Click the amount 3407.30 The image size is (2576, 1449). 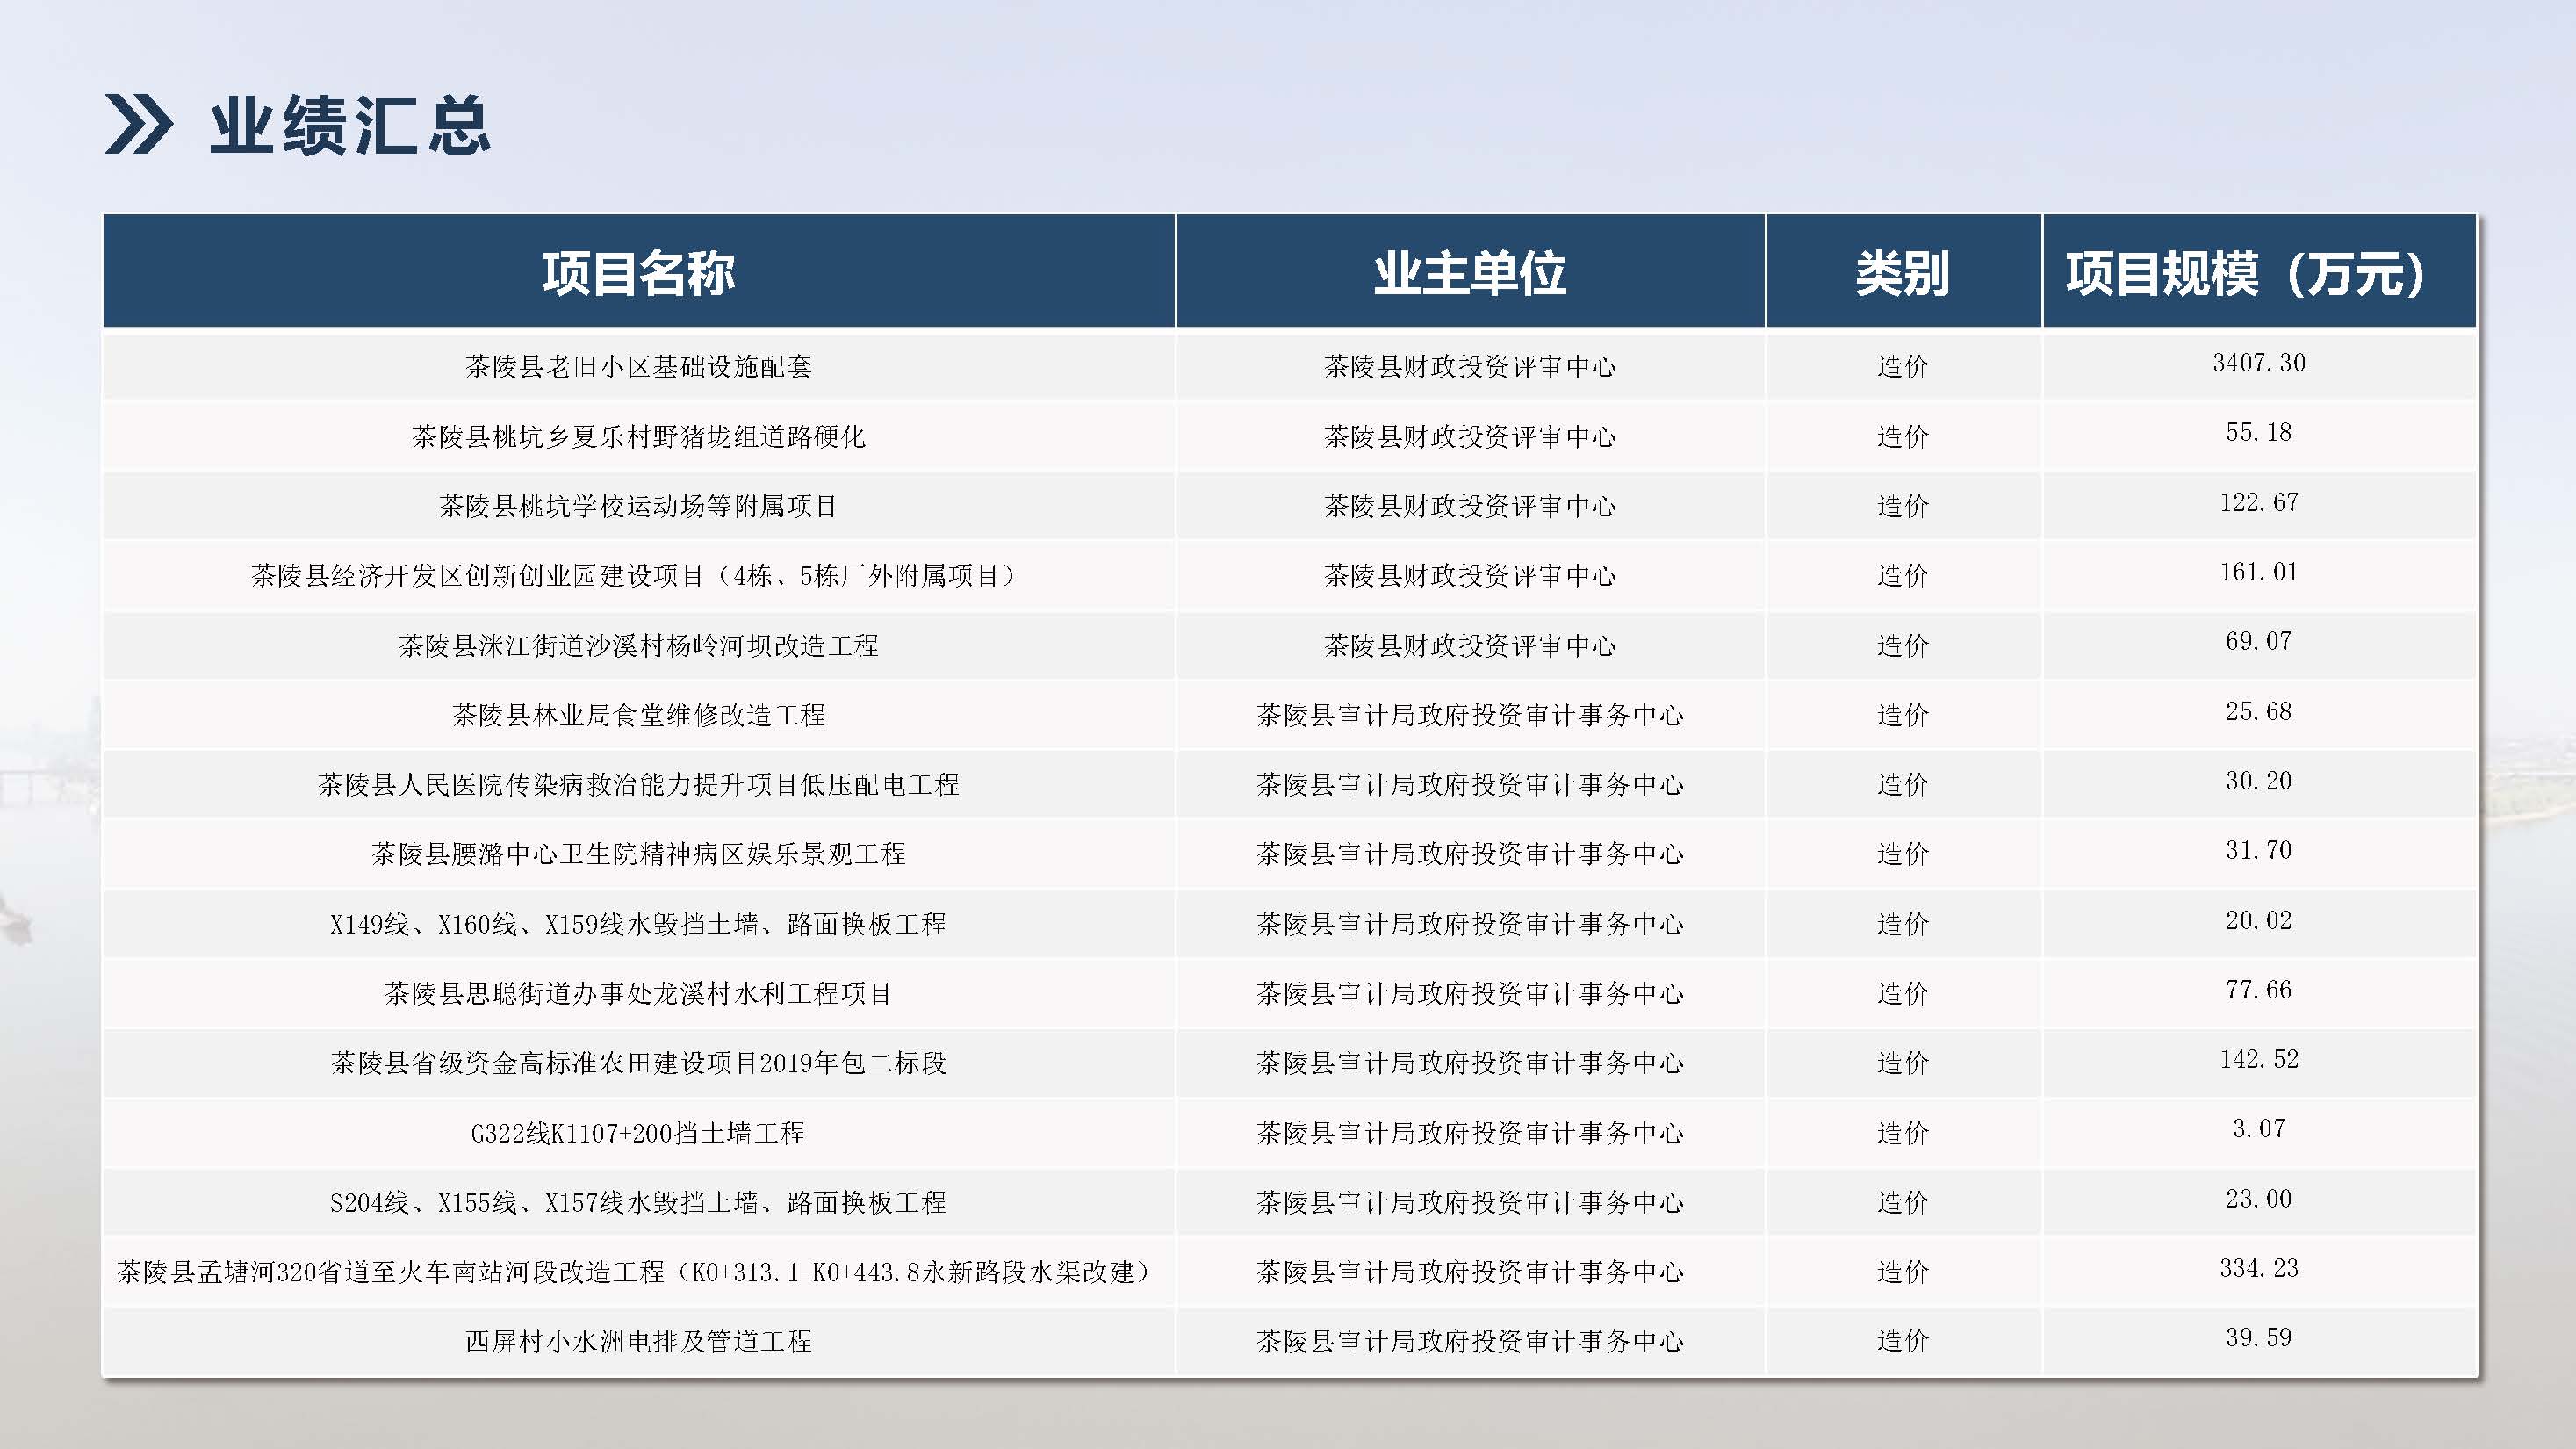[x=2259, y=363]
